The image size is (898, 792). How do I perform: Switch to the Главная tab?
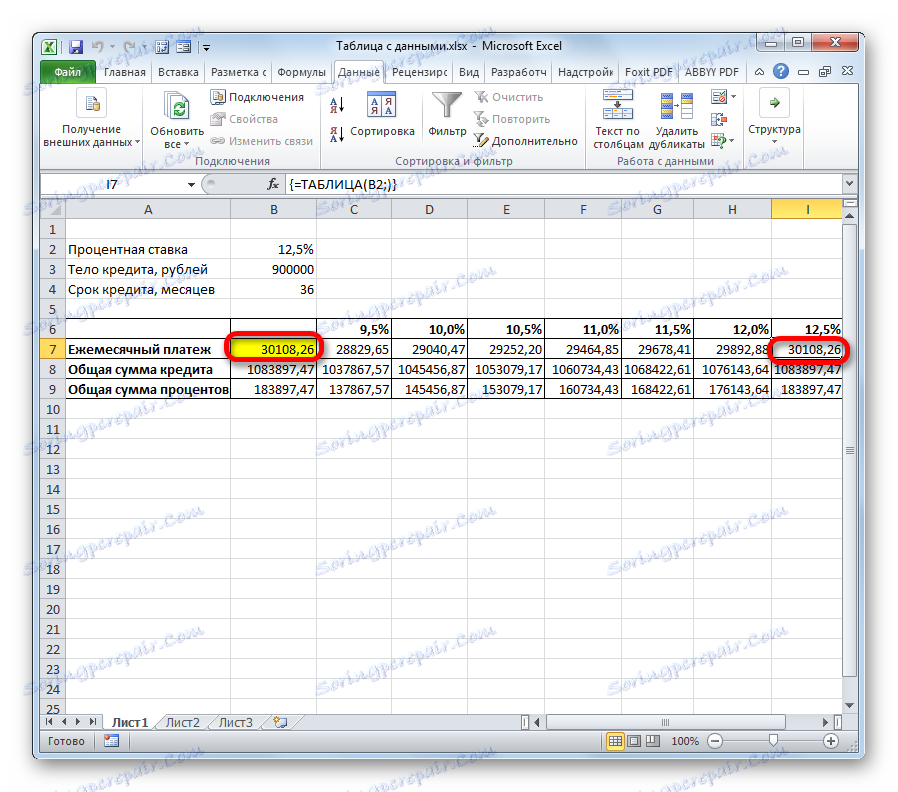click(124, 72)
